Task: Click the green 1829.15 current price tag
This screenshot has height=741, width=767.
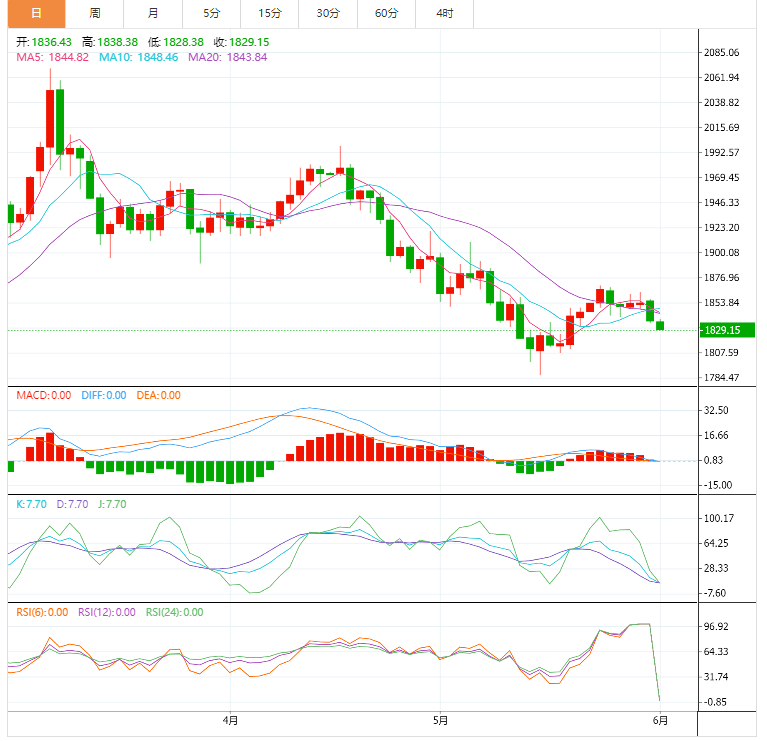Action: (x=727, y=330)
